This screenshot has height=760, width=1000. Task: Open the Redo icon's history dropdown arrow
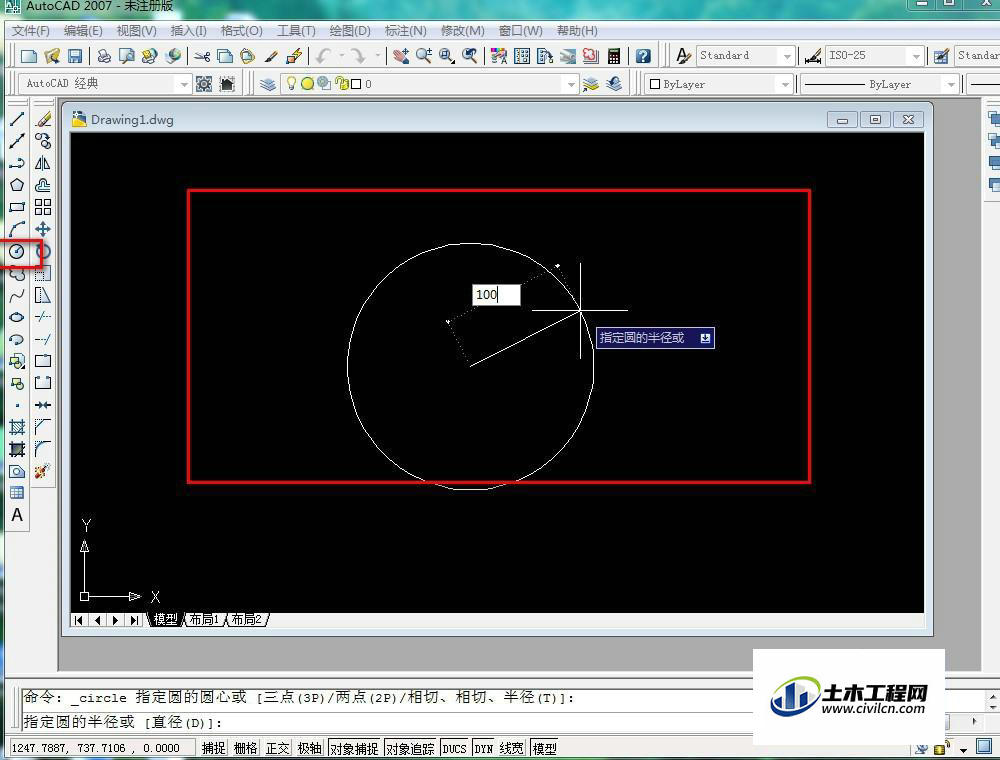[378, 56]
